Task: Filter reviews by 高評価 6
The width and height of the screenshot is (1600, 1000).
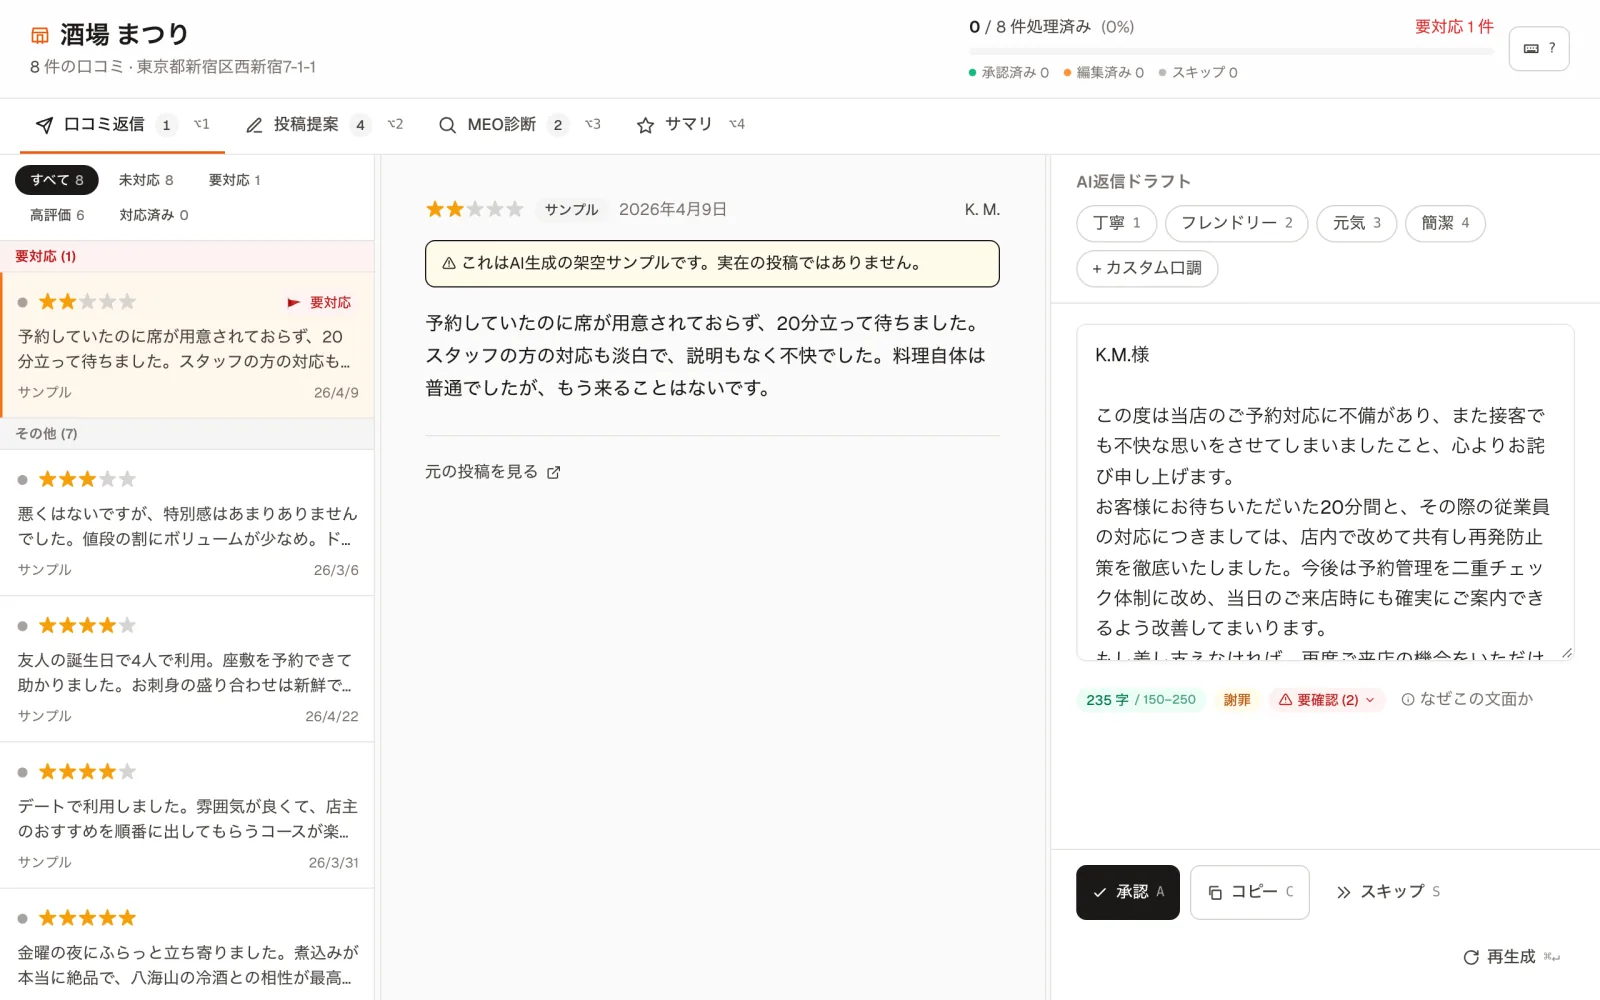Action: tap(57, 215)
